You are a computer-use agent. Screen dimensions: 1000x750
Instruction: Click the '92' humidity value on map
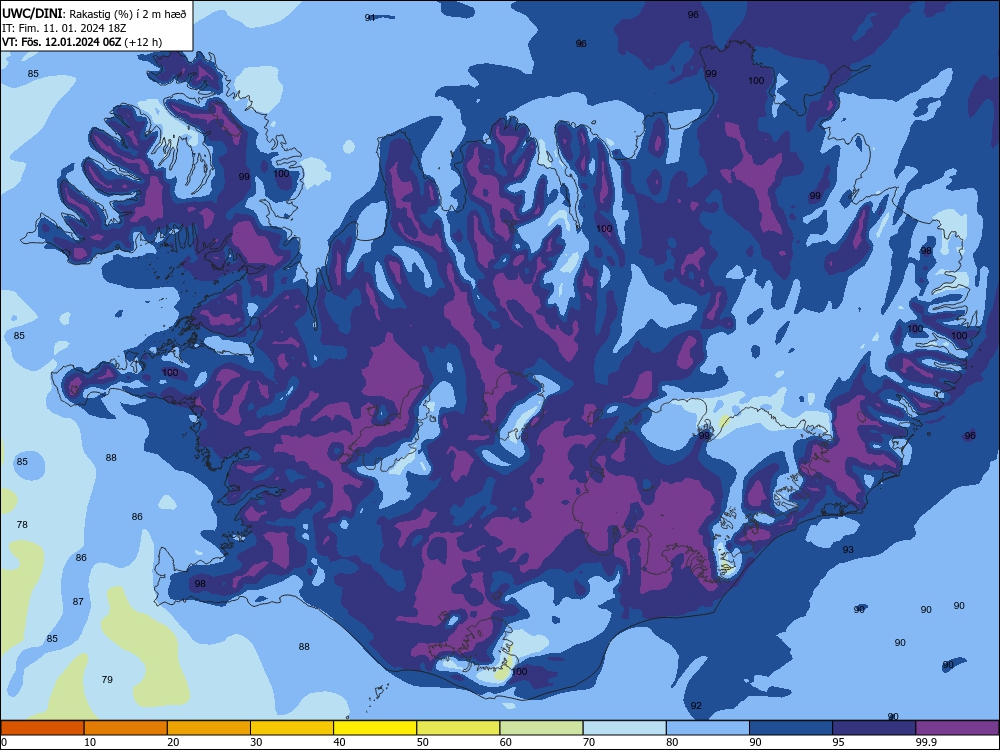(696, 705)
